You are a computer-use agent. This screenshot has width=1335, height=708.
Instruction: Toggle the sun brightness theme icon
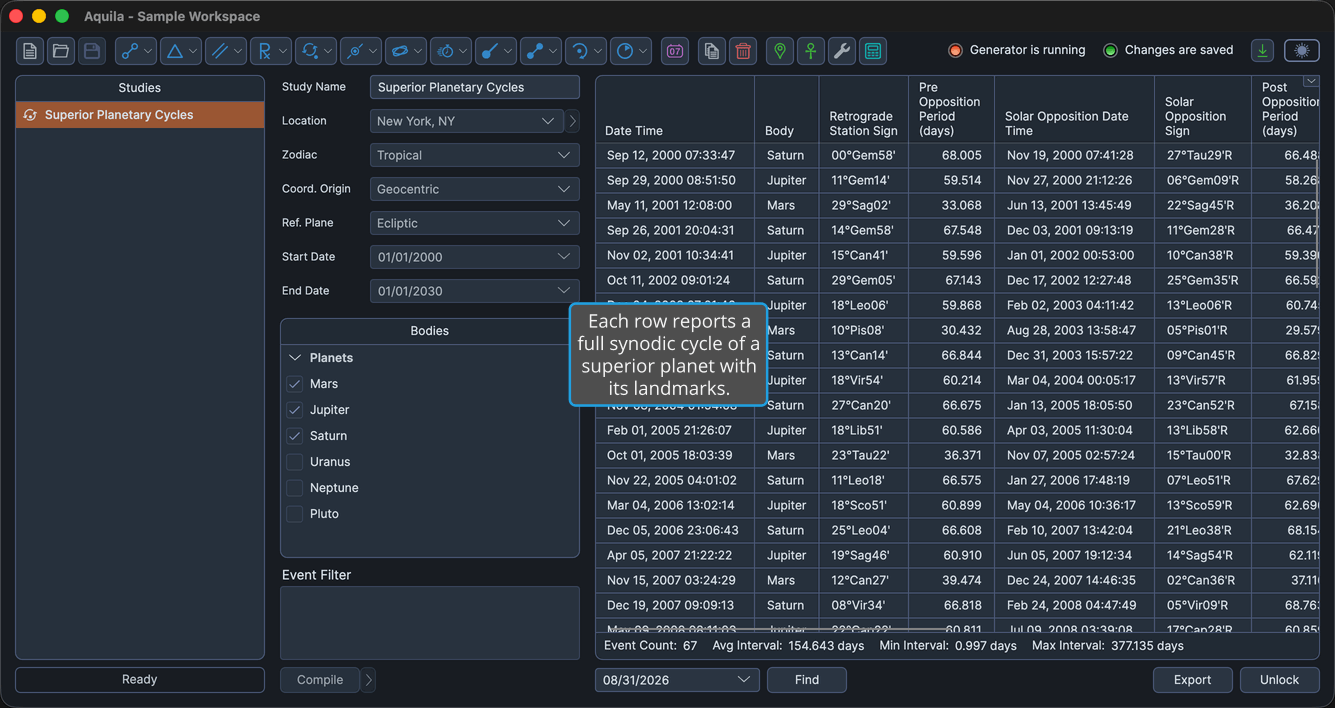coord(1302,50)
